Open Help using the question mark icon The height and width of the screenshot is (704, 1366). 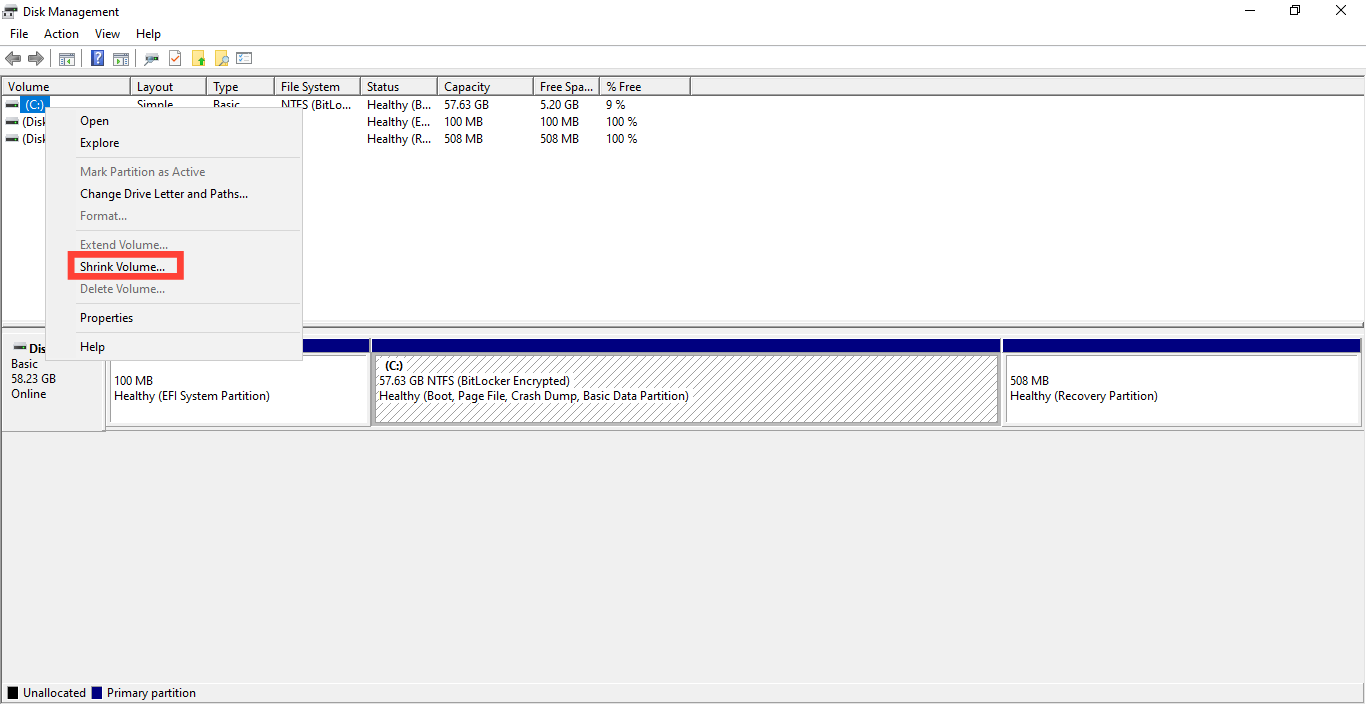(x=97, y=58)
